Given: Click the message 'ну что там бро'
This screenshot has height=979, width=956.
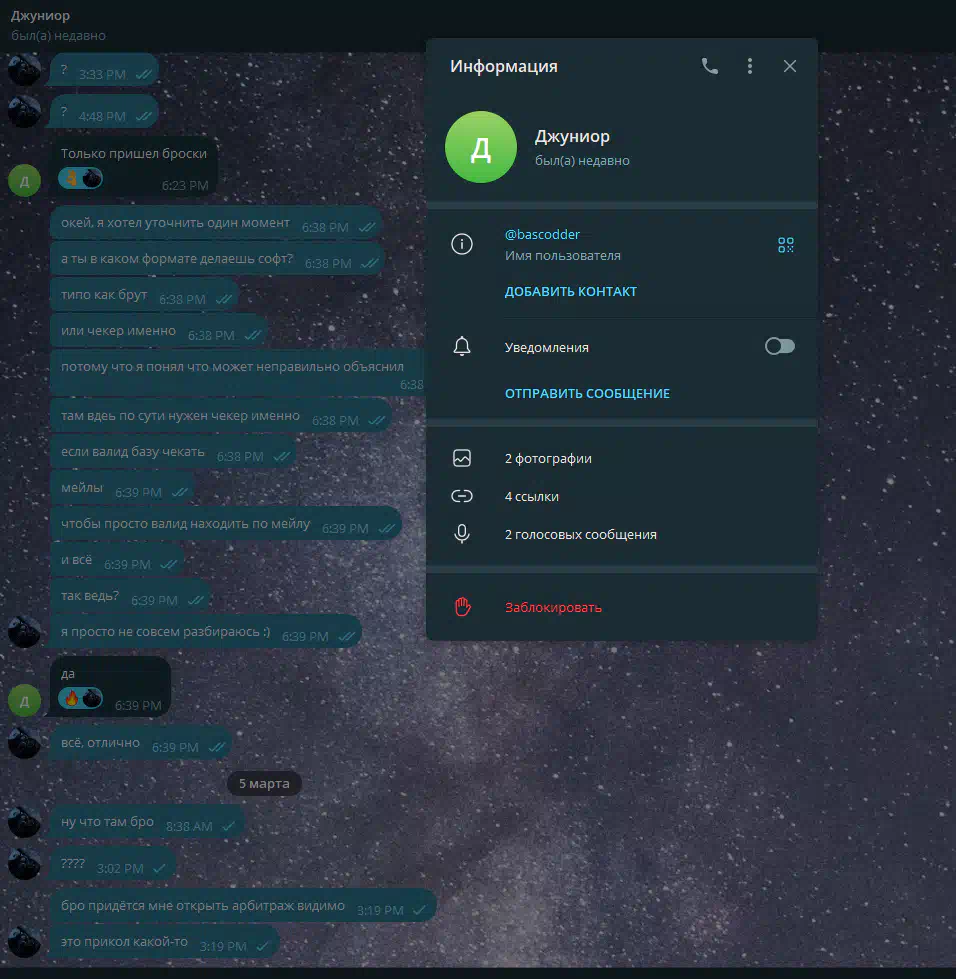Looking at the screenshot, I should click(146, 823).
